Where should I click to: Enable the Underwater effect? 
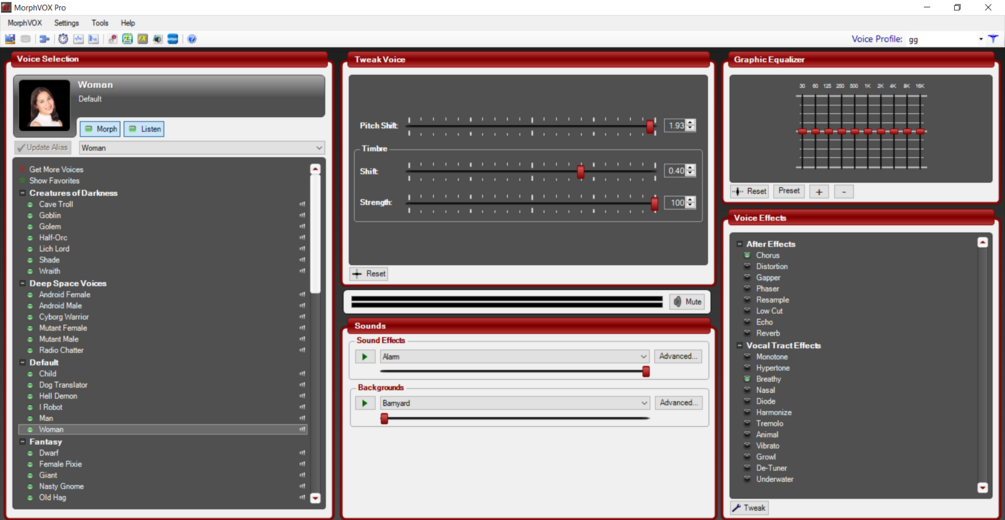tap(747, 480)
